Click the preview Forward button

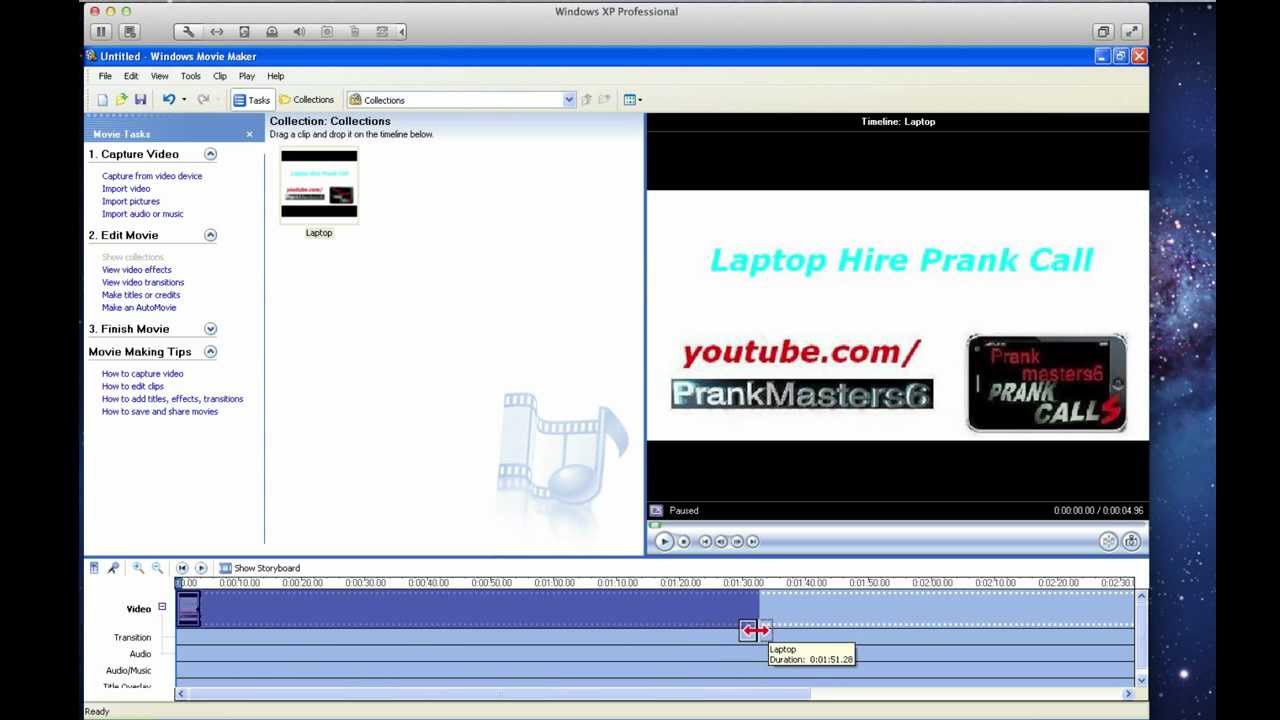tap(753, 541)
